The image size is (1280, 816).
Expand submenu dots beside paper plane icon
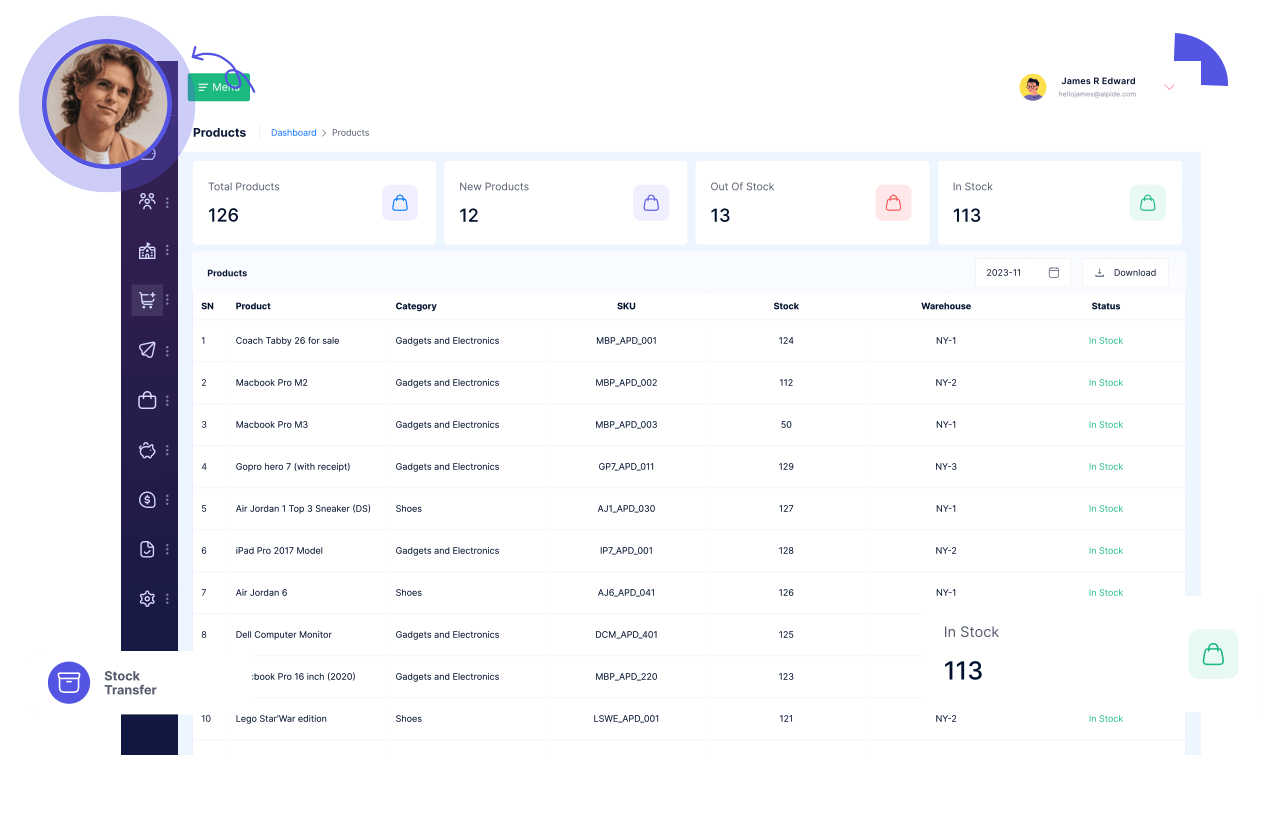point(167,351)
